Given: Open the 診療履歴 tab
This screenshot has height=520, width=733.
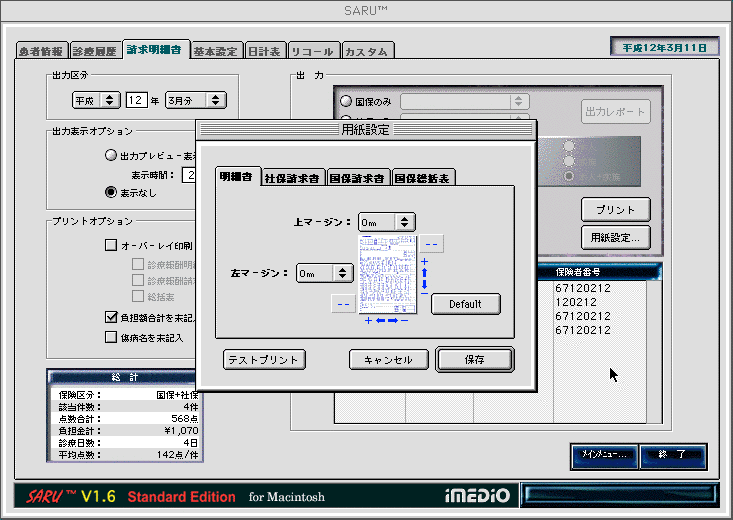Looking at the screenshot, I should click(x=94, y=51).
